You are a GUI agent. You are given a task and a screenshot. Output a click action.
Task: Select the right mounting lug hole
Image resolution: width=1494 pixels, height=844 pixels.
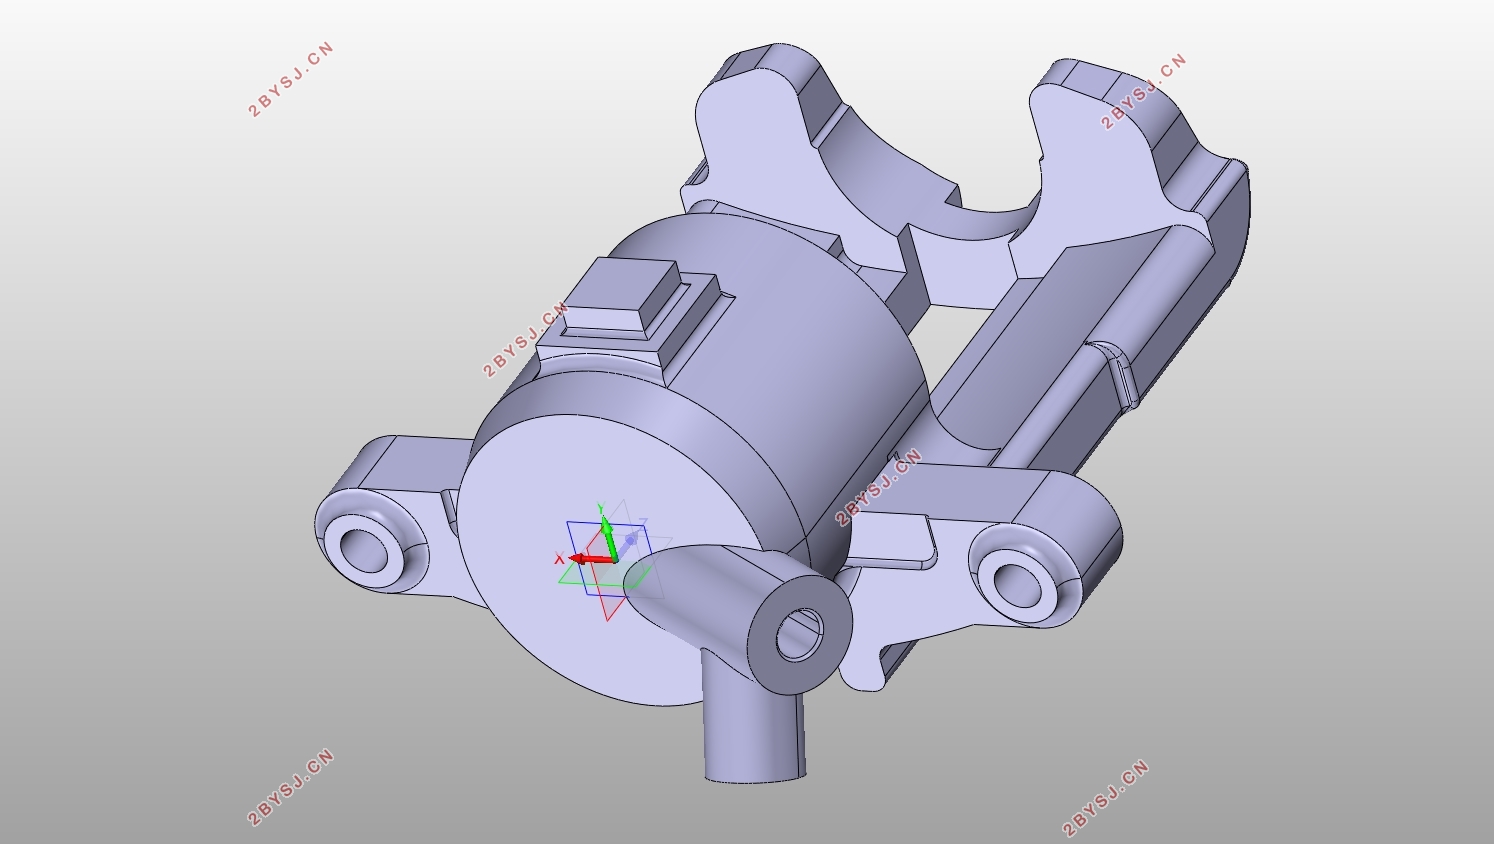(x=1014, y=583)
